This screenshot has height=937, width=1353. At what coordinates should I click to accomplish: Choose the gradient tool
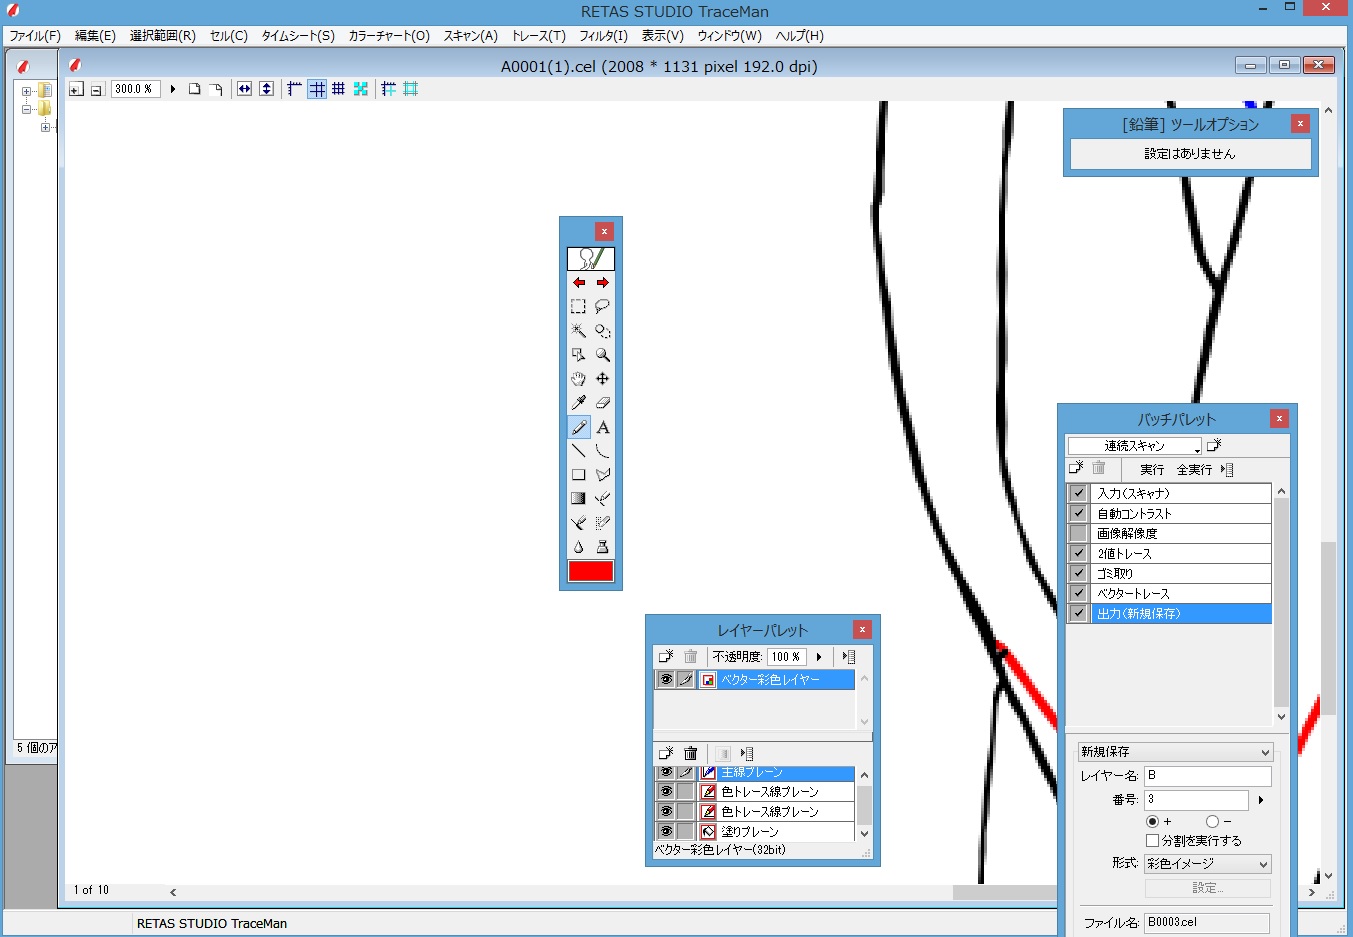pos(578,499)
